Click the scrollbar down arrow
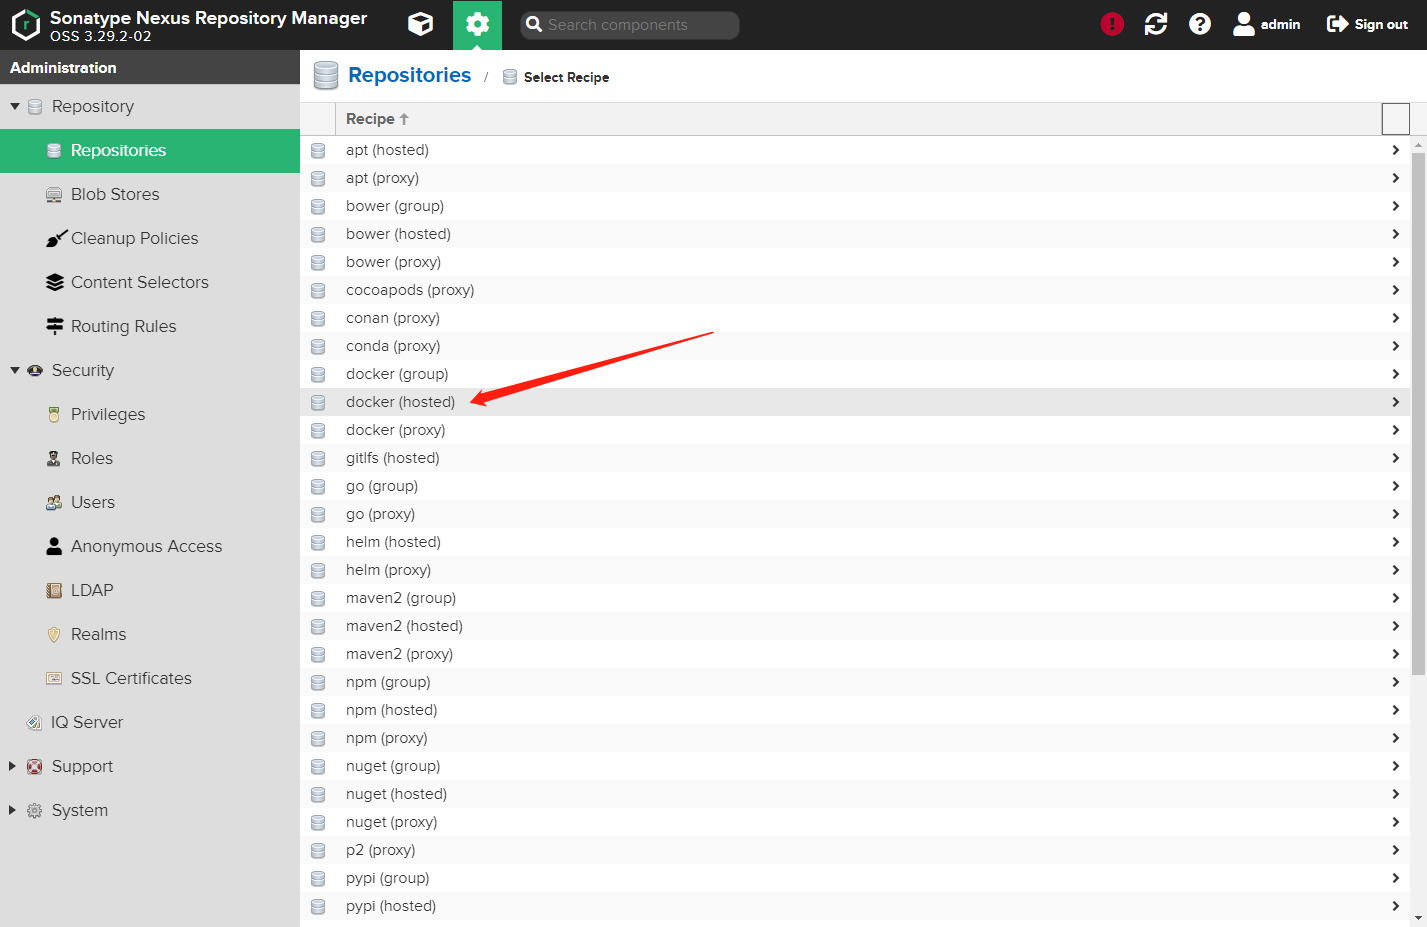 click(1418, 918)
